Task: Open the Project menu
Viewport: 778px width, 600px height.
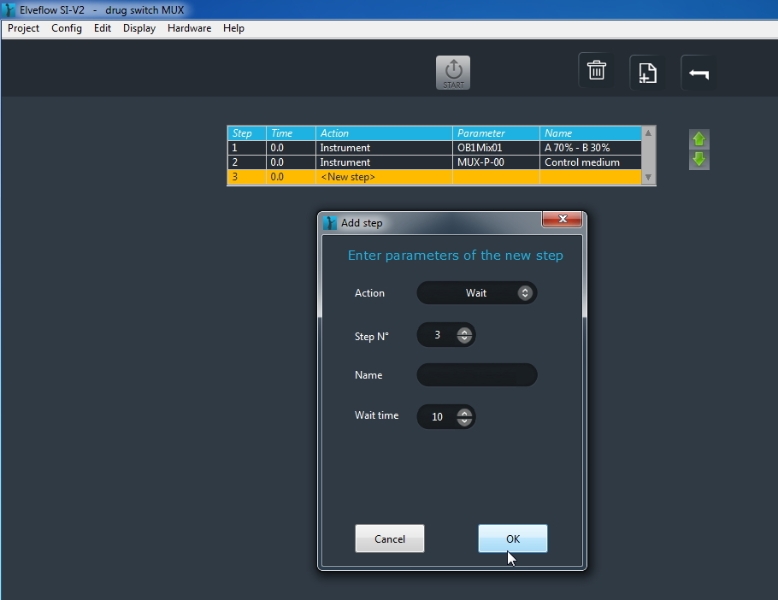Action: click(23, 28)
